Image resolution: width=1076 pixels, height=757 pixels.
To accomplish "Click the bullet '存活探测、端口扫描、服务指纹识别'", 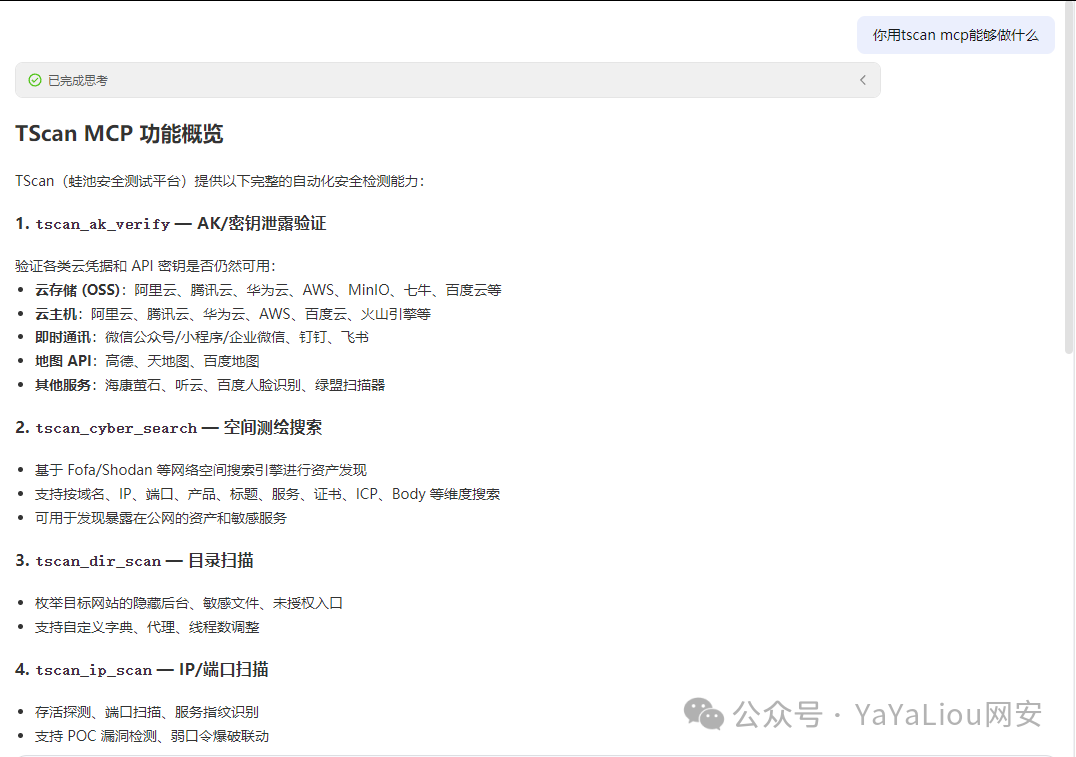I will click(x=147, y=712).
